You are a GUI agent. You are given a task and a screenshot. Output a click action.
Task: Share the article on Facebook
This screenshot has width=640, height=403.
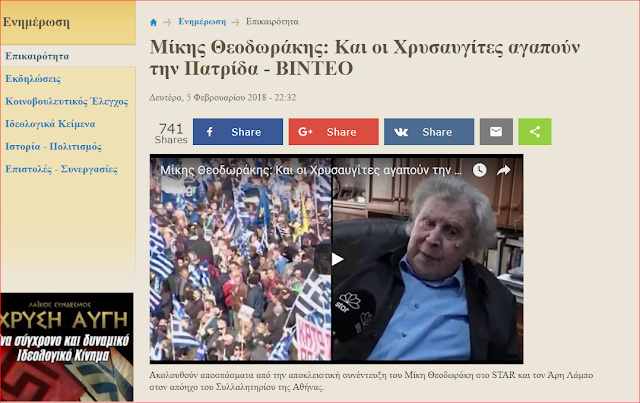238,131
